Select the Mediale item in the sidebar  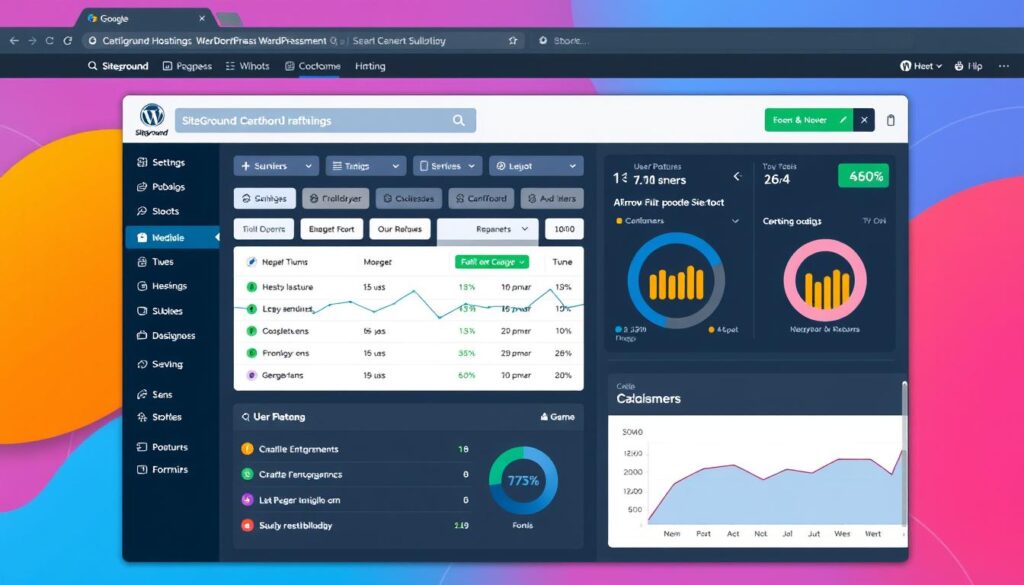tap(170, 237)
